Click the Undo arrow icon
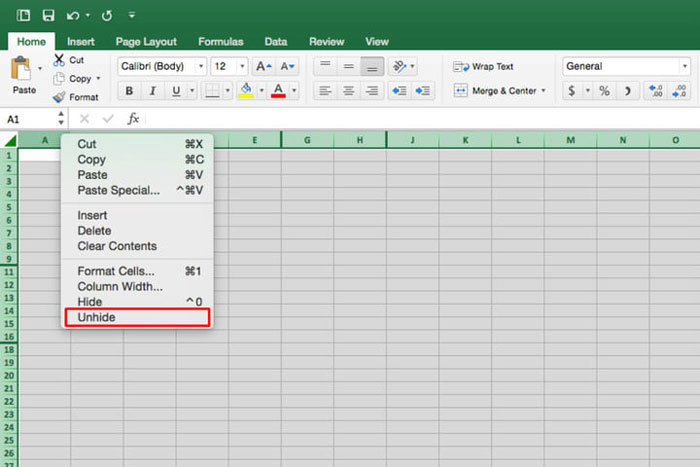Viewport: 700px width, 467px height. [x=73, y=16]
